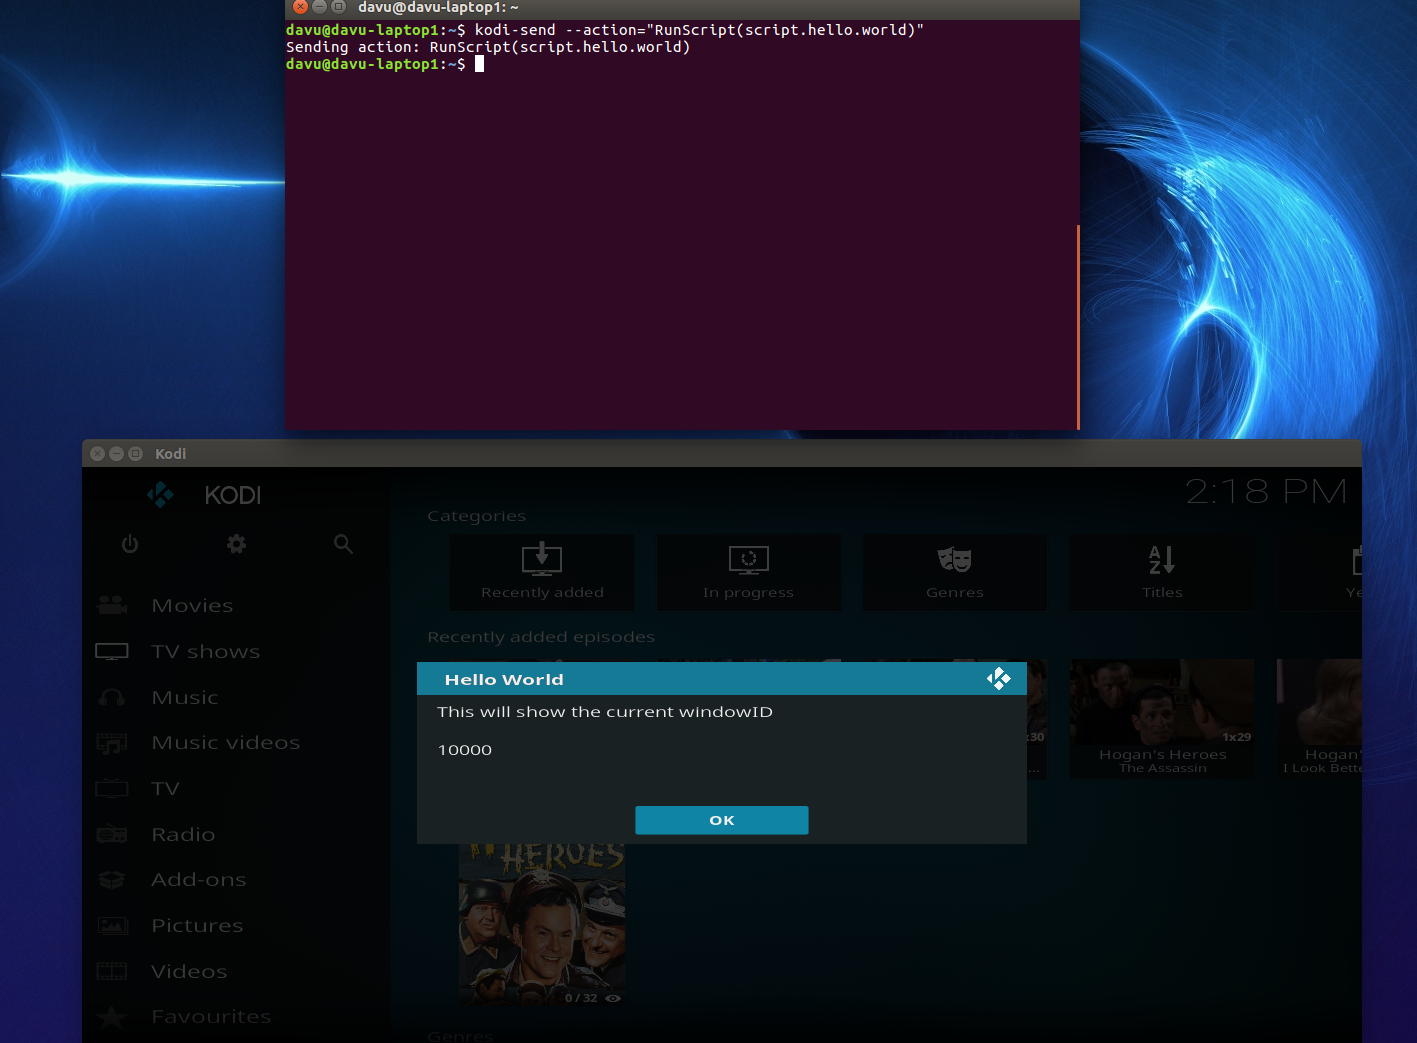This screenshot has height=1043, width=1417.
Task: Select Favourites in Kodi sidebar
Action: pyautogui.click(x=211, y=1016)
